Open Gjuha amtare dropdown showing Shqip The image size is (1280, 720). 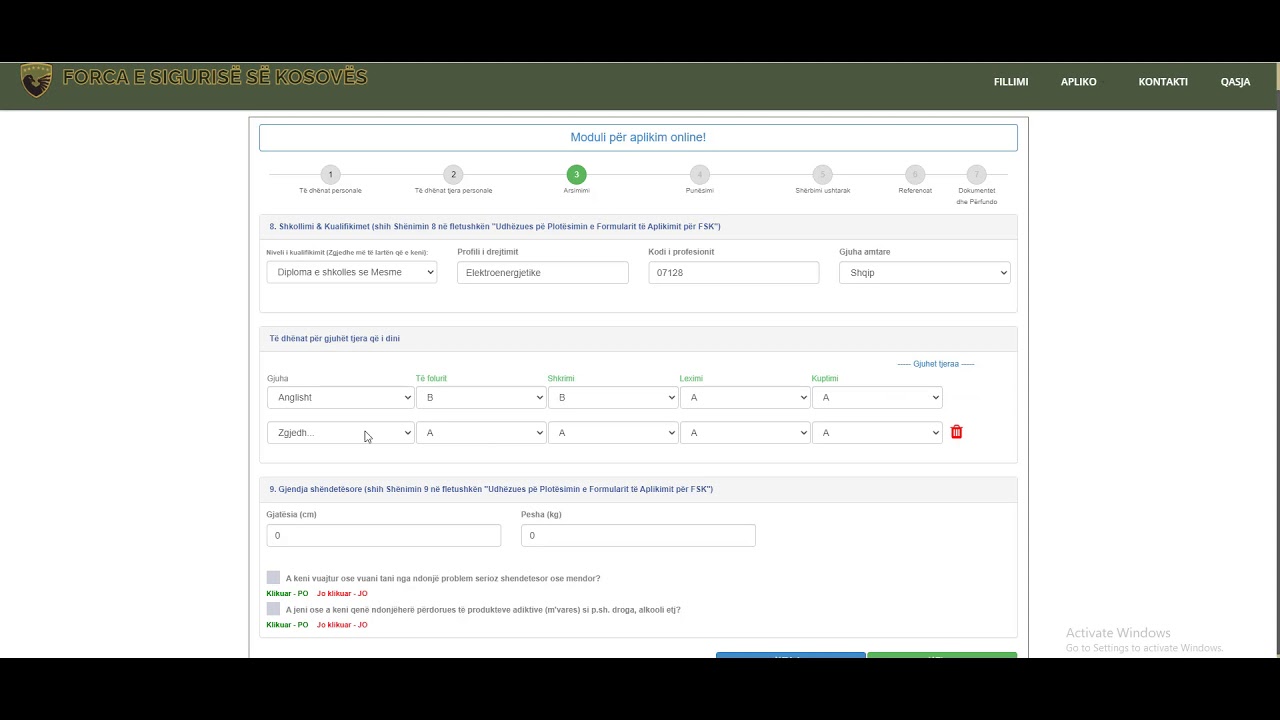(x=924, y=272)
